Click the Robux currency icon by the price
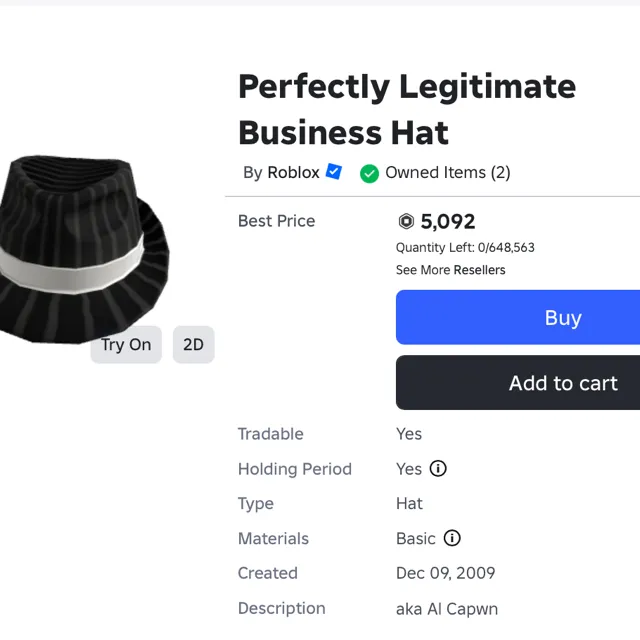Viewport: 640px width, 640px height. point(406,222)
